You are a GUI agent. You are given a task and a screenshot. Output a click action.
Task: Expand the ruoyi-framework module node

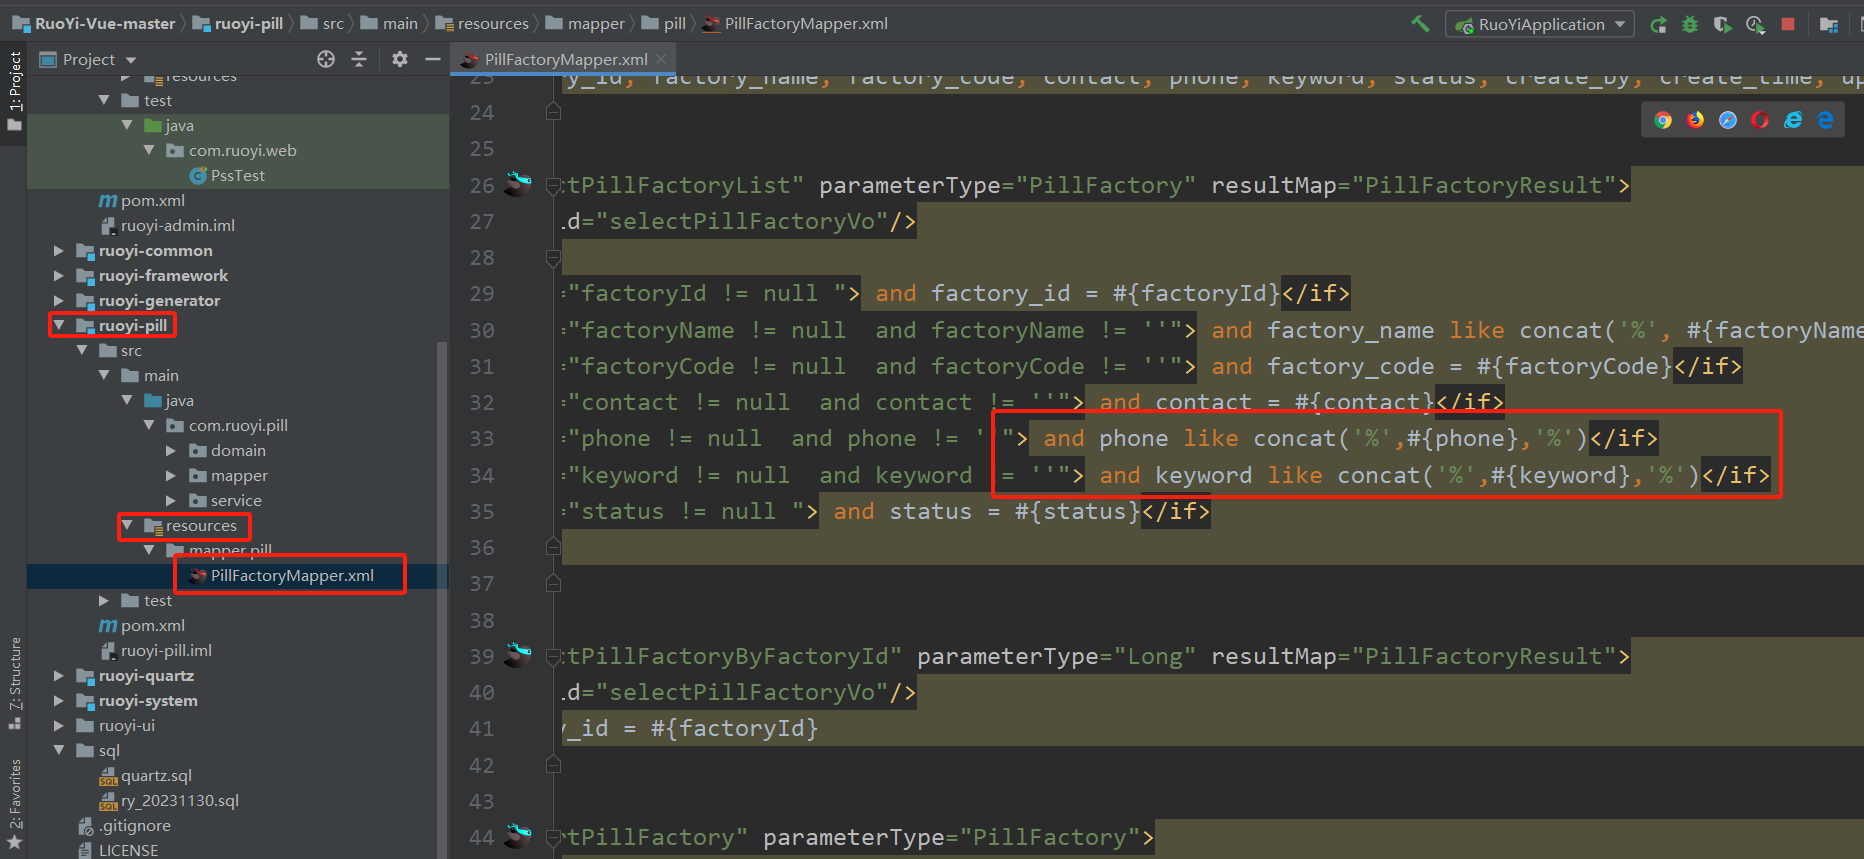(59, 275)
